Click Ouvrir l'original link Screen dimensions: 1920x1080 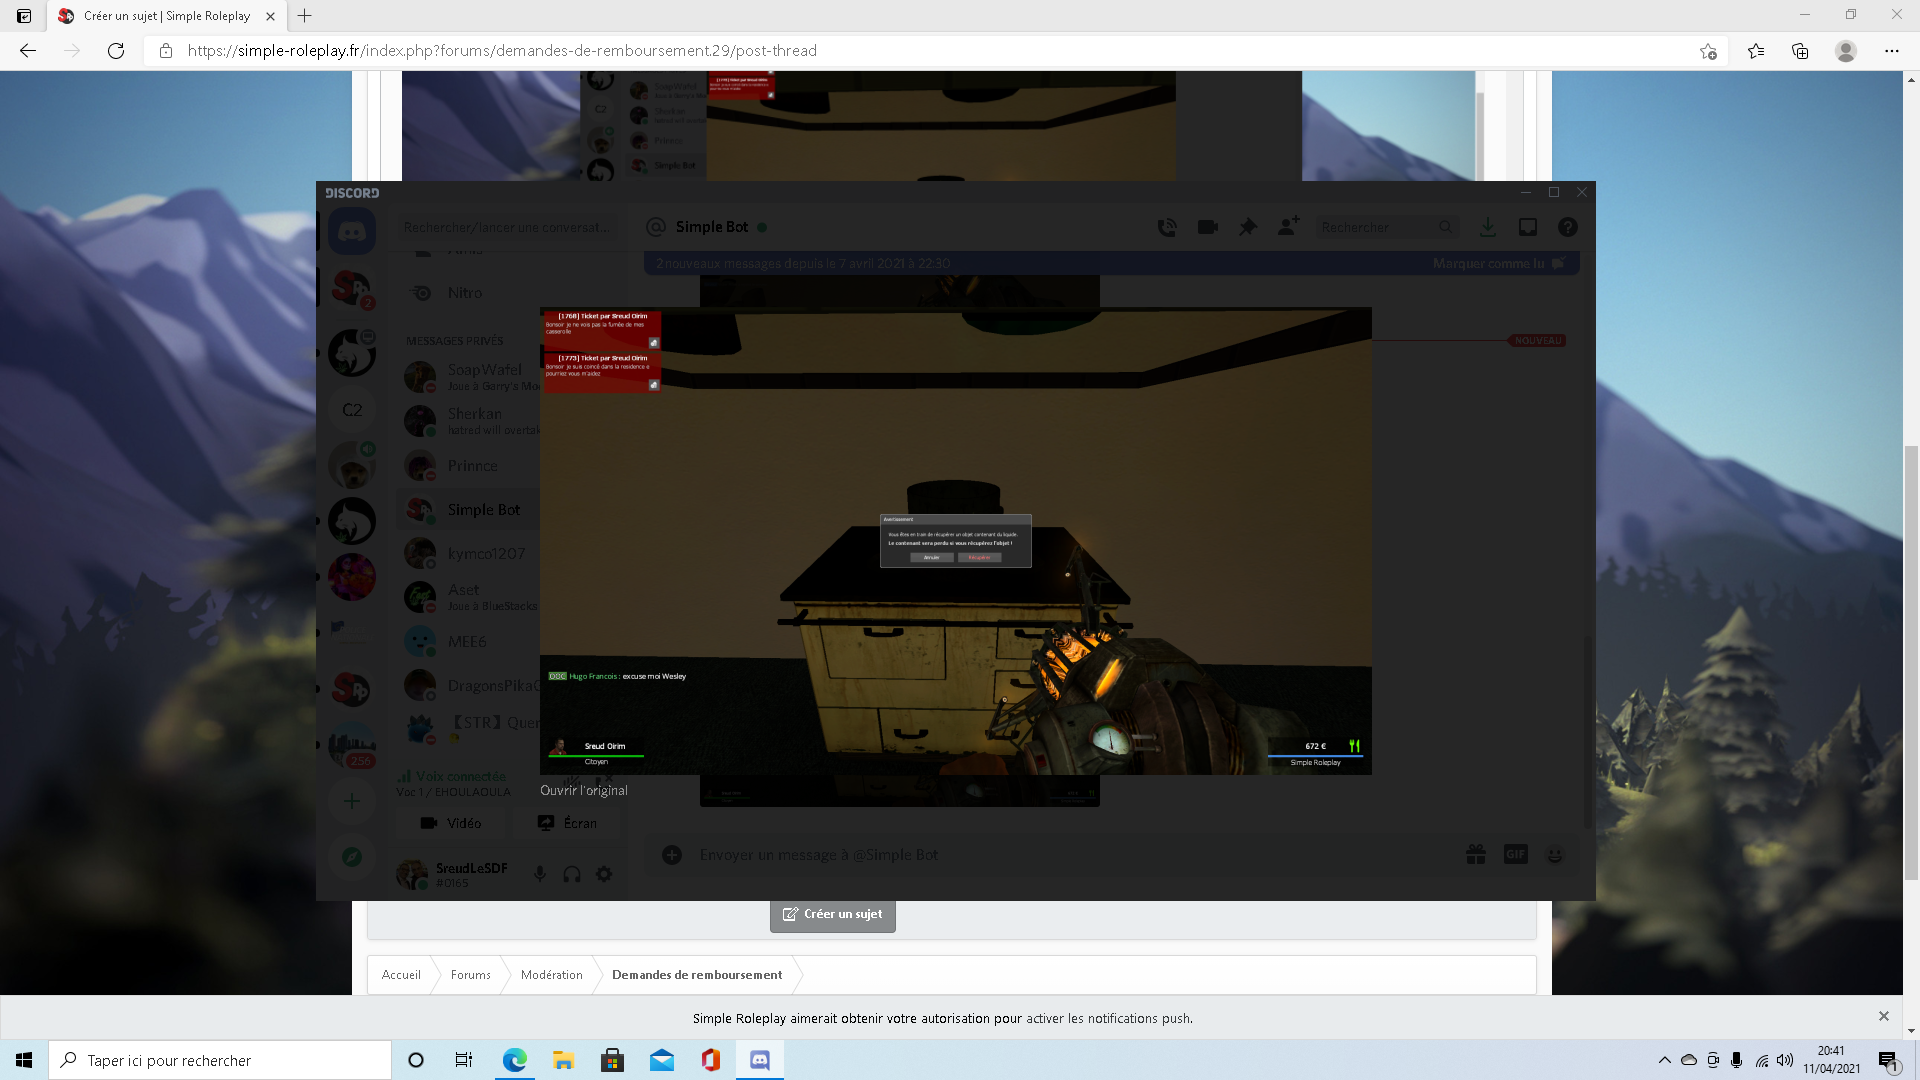click(584, 790)
